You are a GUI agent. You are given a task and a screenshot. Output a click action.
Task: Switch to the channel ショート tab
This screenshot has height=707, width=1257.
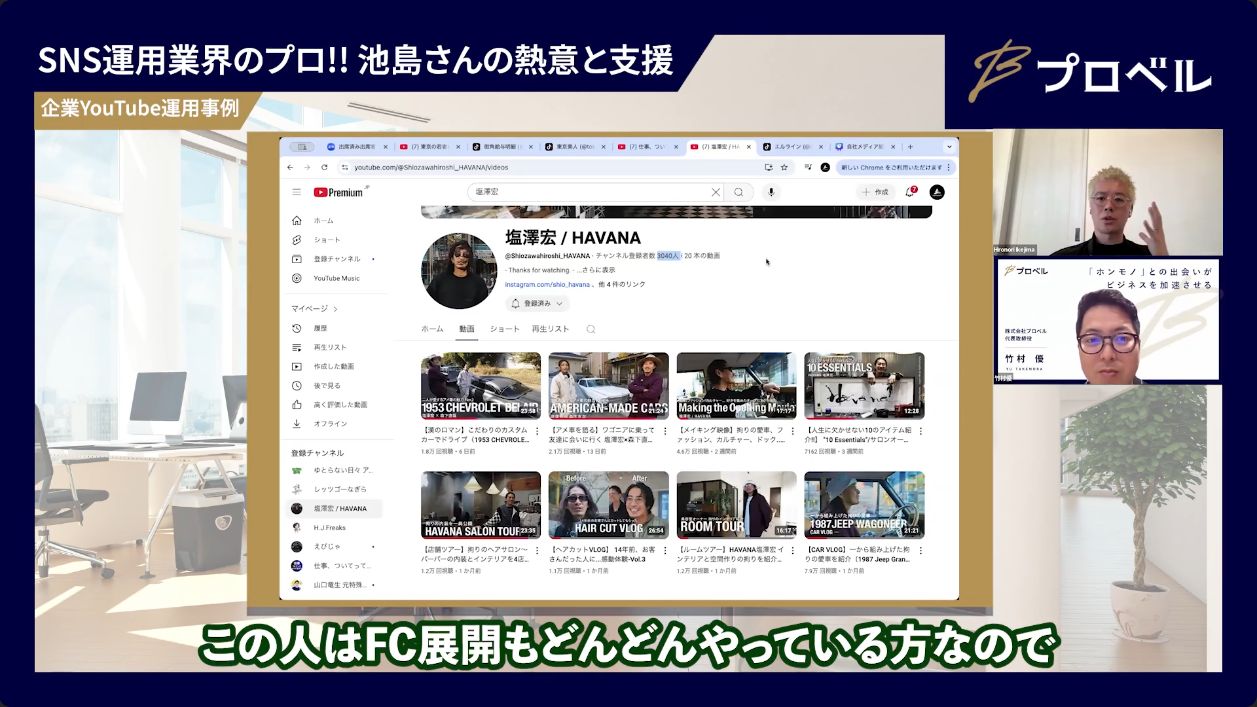pos(504,329)
